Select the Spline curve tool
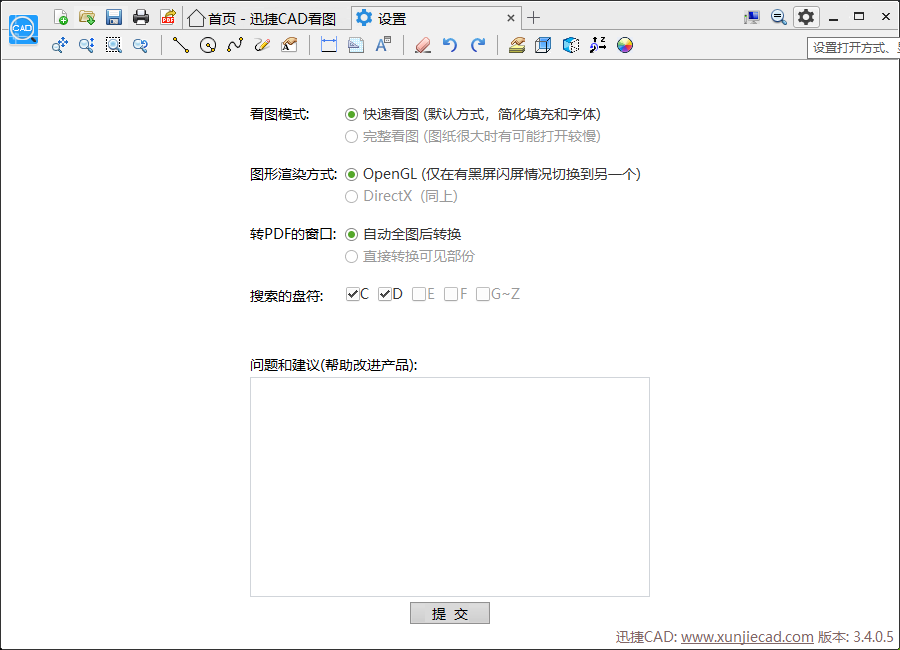 point(235,45)
